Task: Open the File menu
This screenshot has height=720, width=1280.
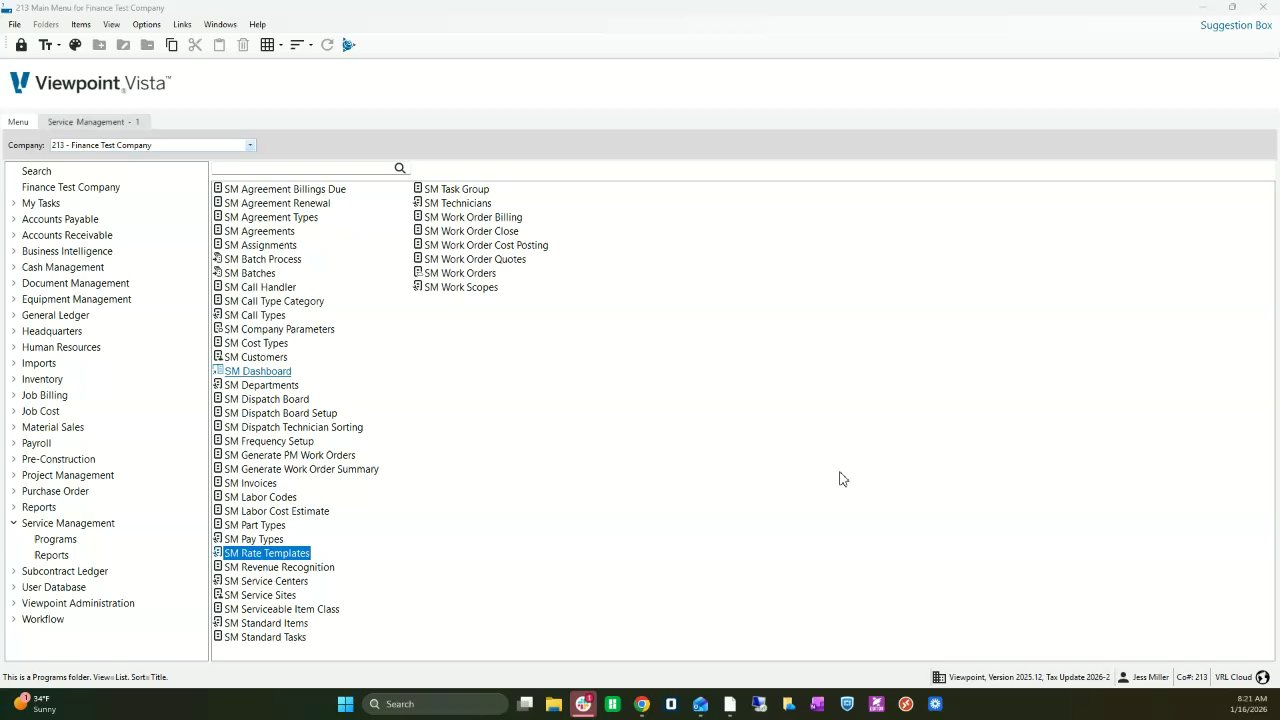Action: 14,24
